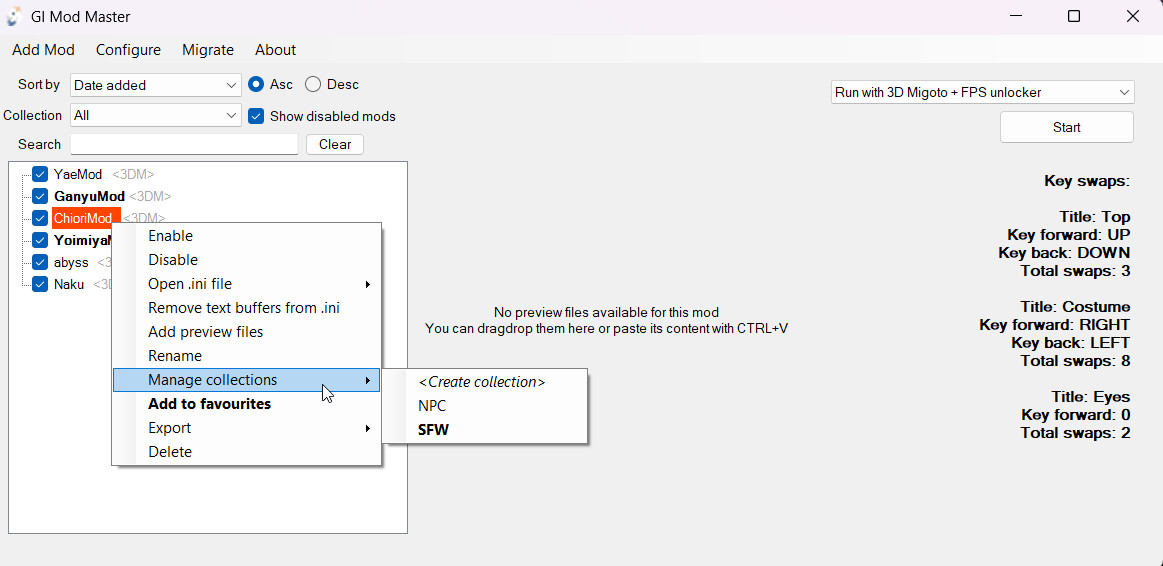Select the Desc sort order
This screenshot has height=566, width=1163.
313,85
